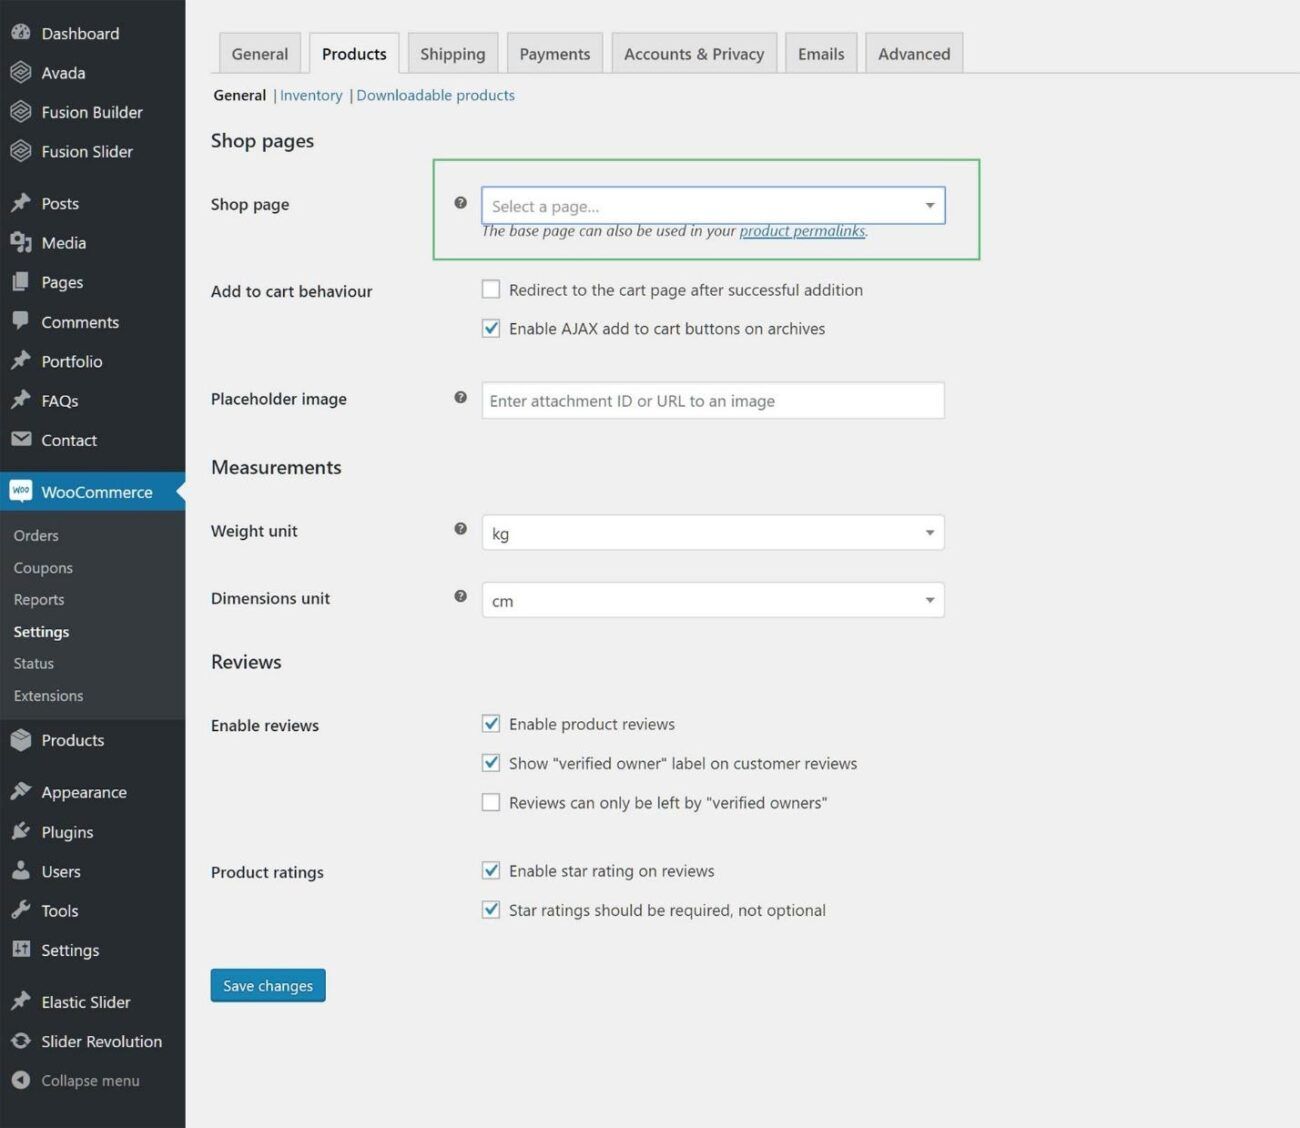
Task: Switch to the General settings tab
Action: 260,54
